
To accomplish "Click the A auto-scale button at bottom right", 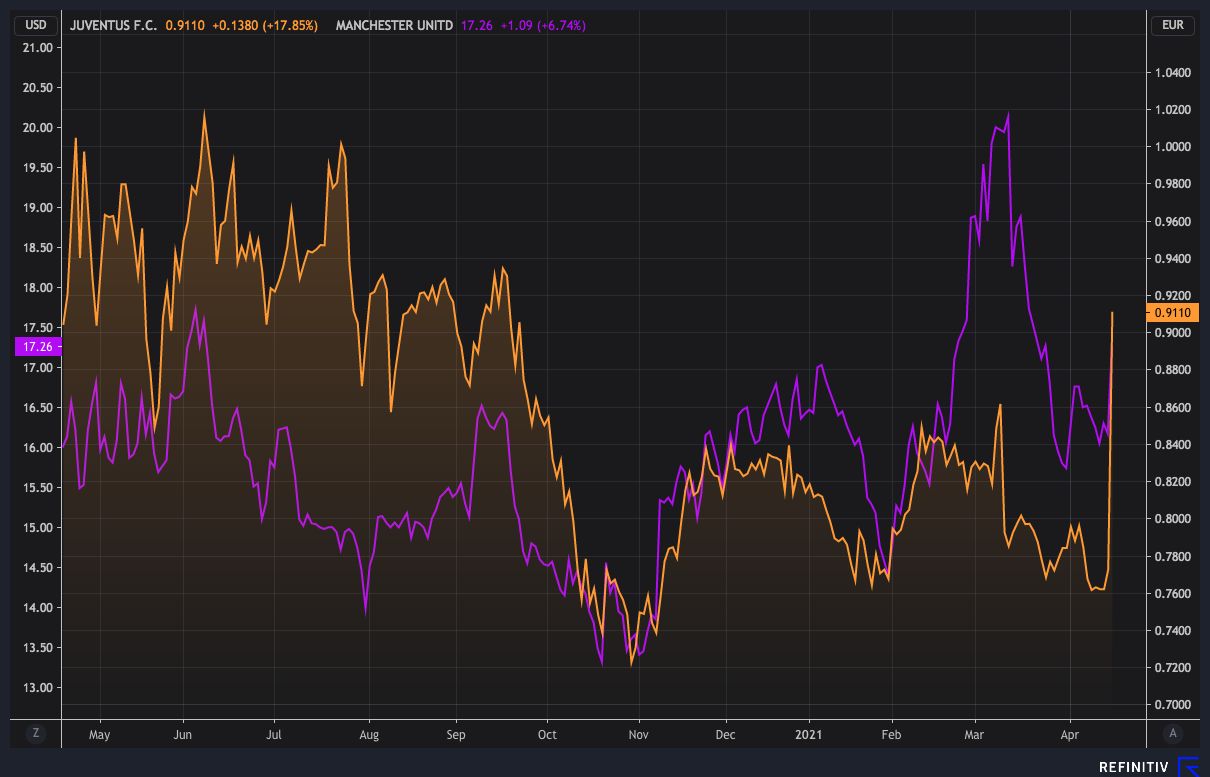I will 1172,733.
